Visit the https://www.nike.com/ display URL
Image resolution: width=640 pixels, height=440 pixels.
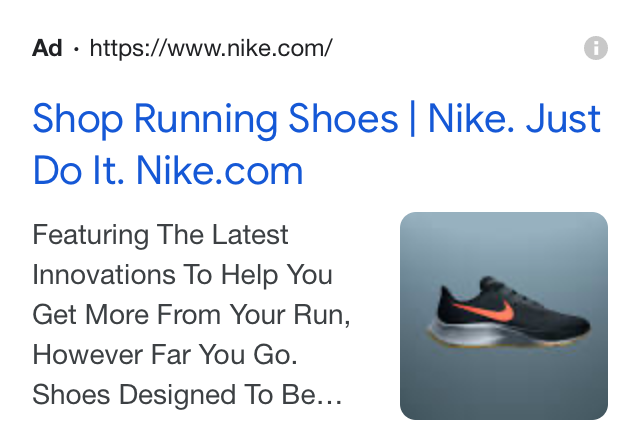(211, 48)
